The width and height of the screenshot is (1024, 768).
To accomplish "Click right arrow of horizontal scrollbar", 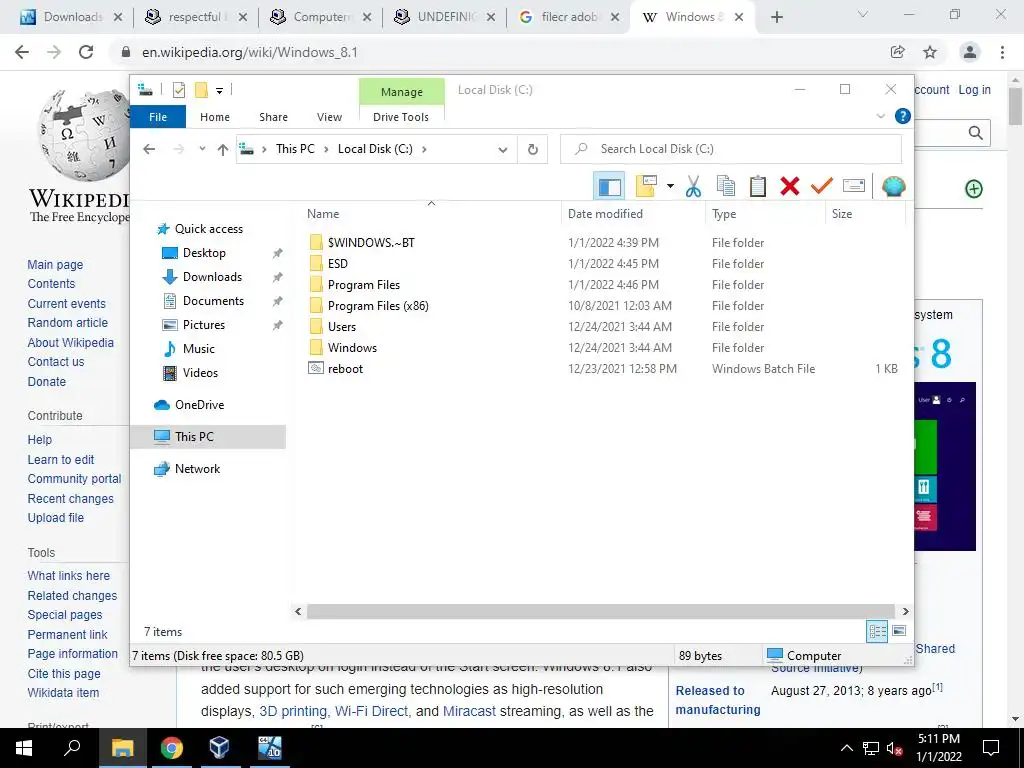I will [x=905, y=611].
